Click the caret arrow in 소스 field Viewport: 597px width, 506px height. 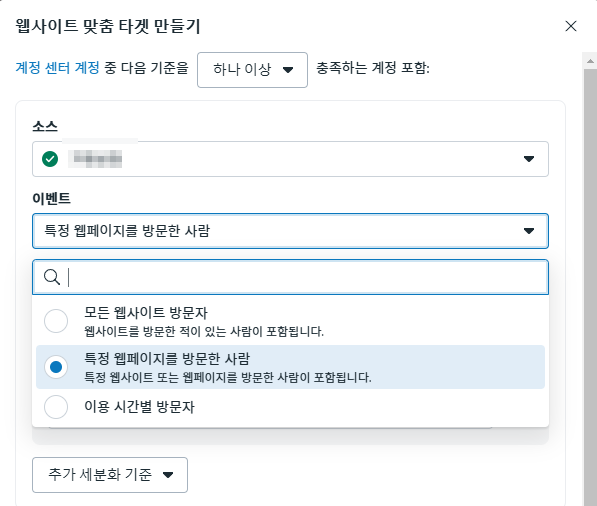pos(528,159)
